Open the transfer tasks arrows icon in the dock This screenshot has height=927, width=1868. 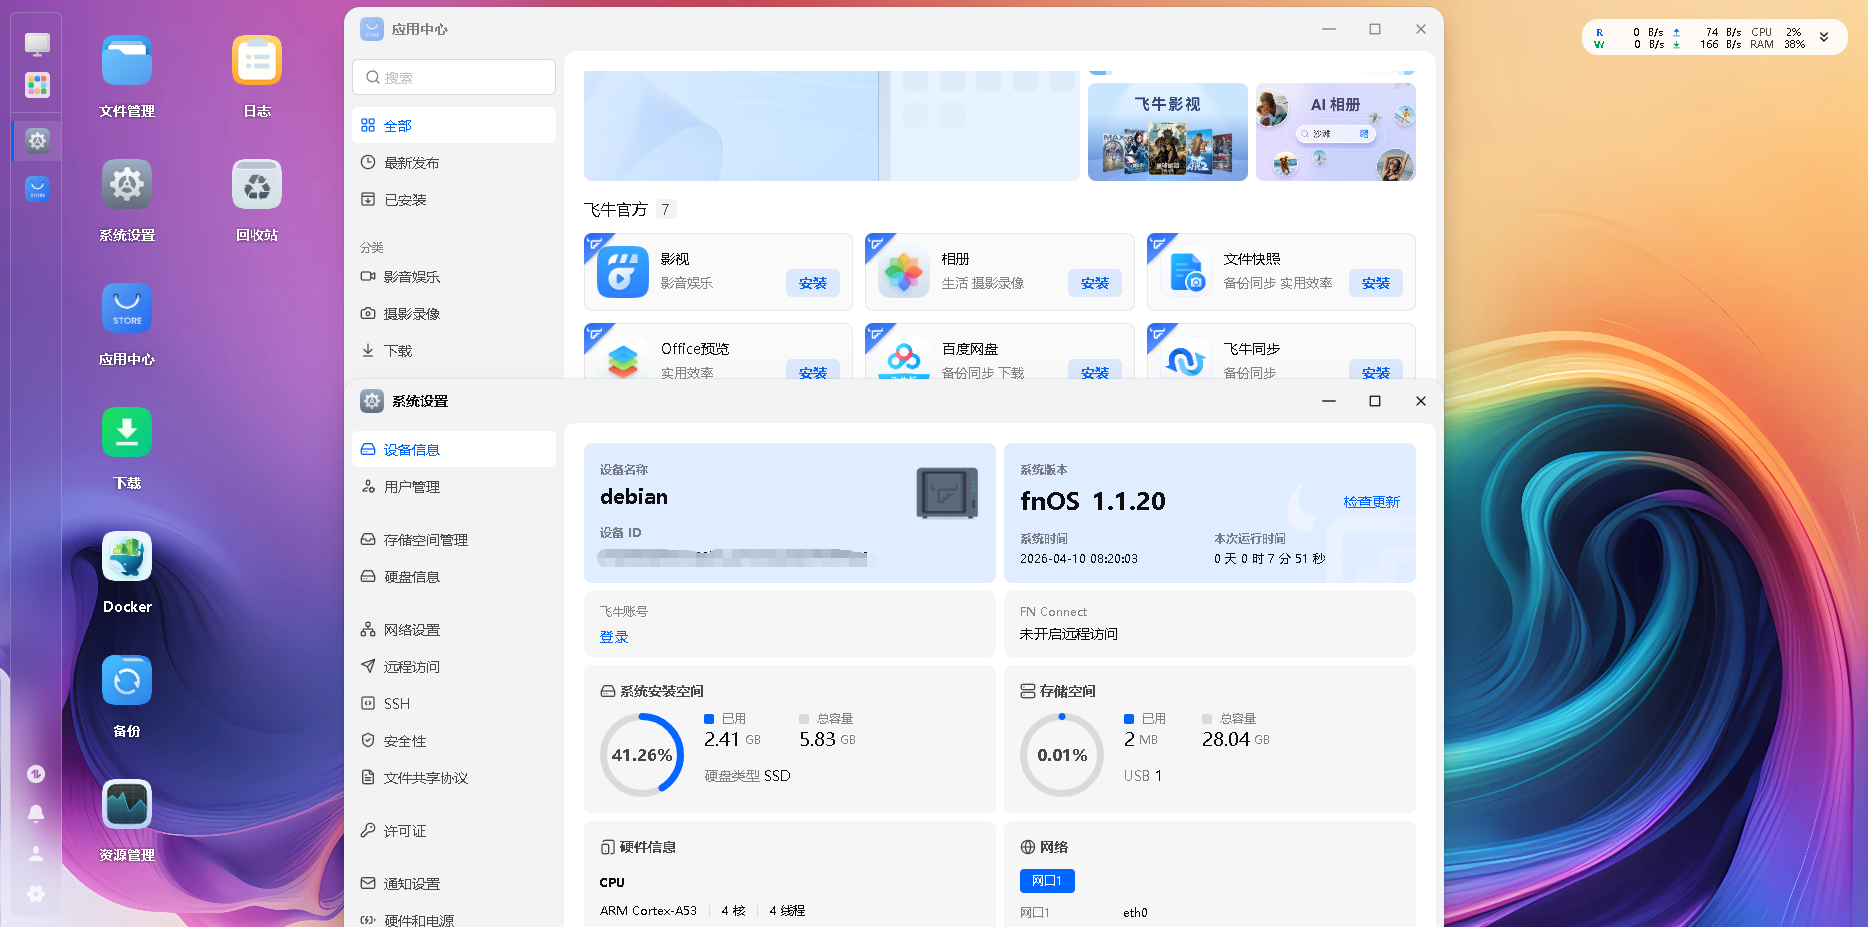36,774
